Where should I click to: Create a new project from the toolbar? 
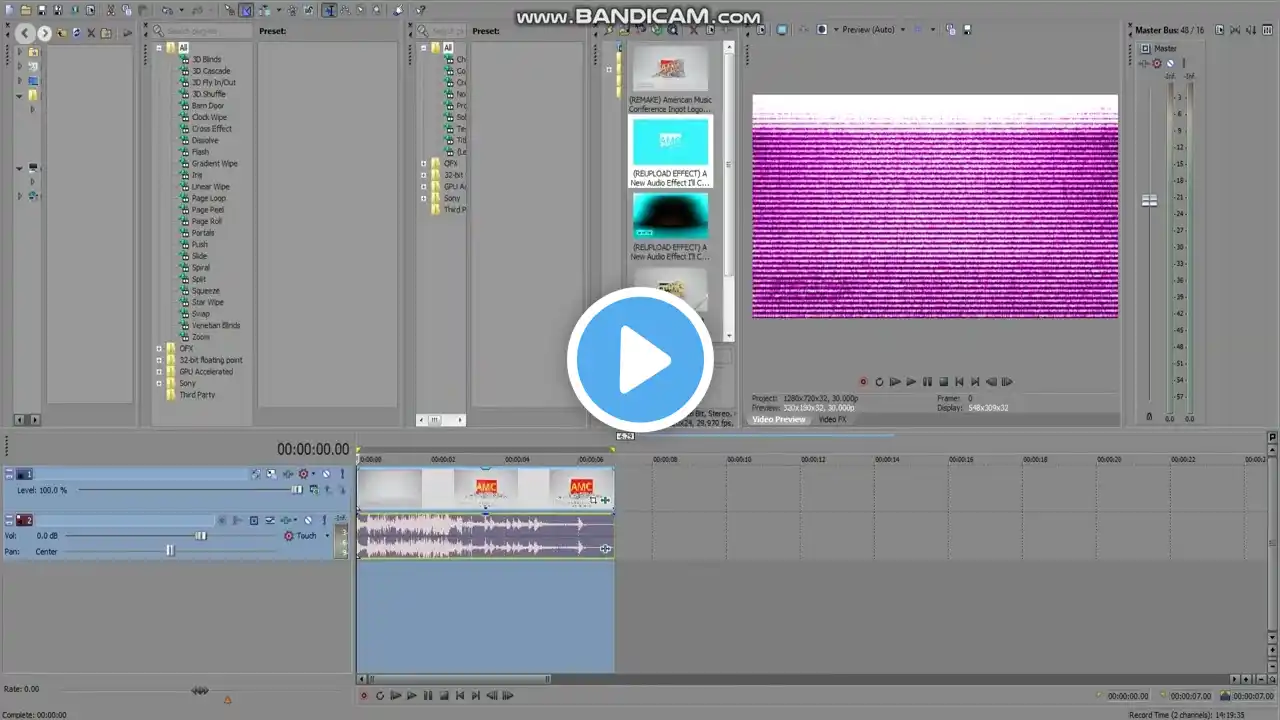[7, 10]
